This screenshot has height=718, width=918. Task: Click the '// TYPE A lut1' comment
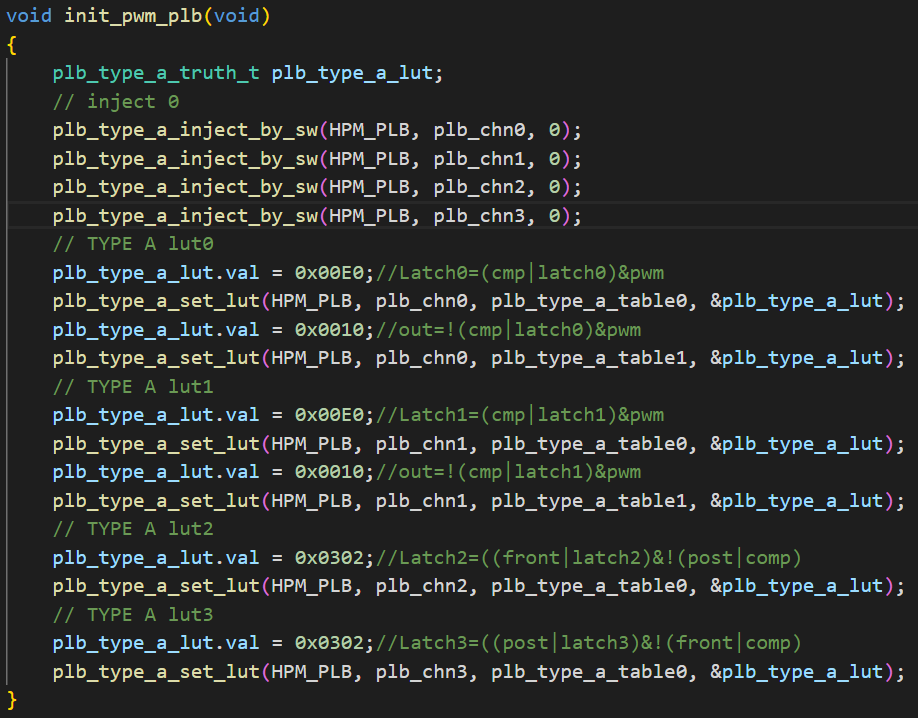click(x=133, y=386)
